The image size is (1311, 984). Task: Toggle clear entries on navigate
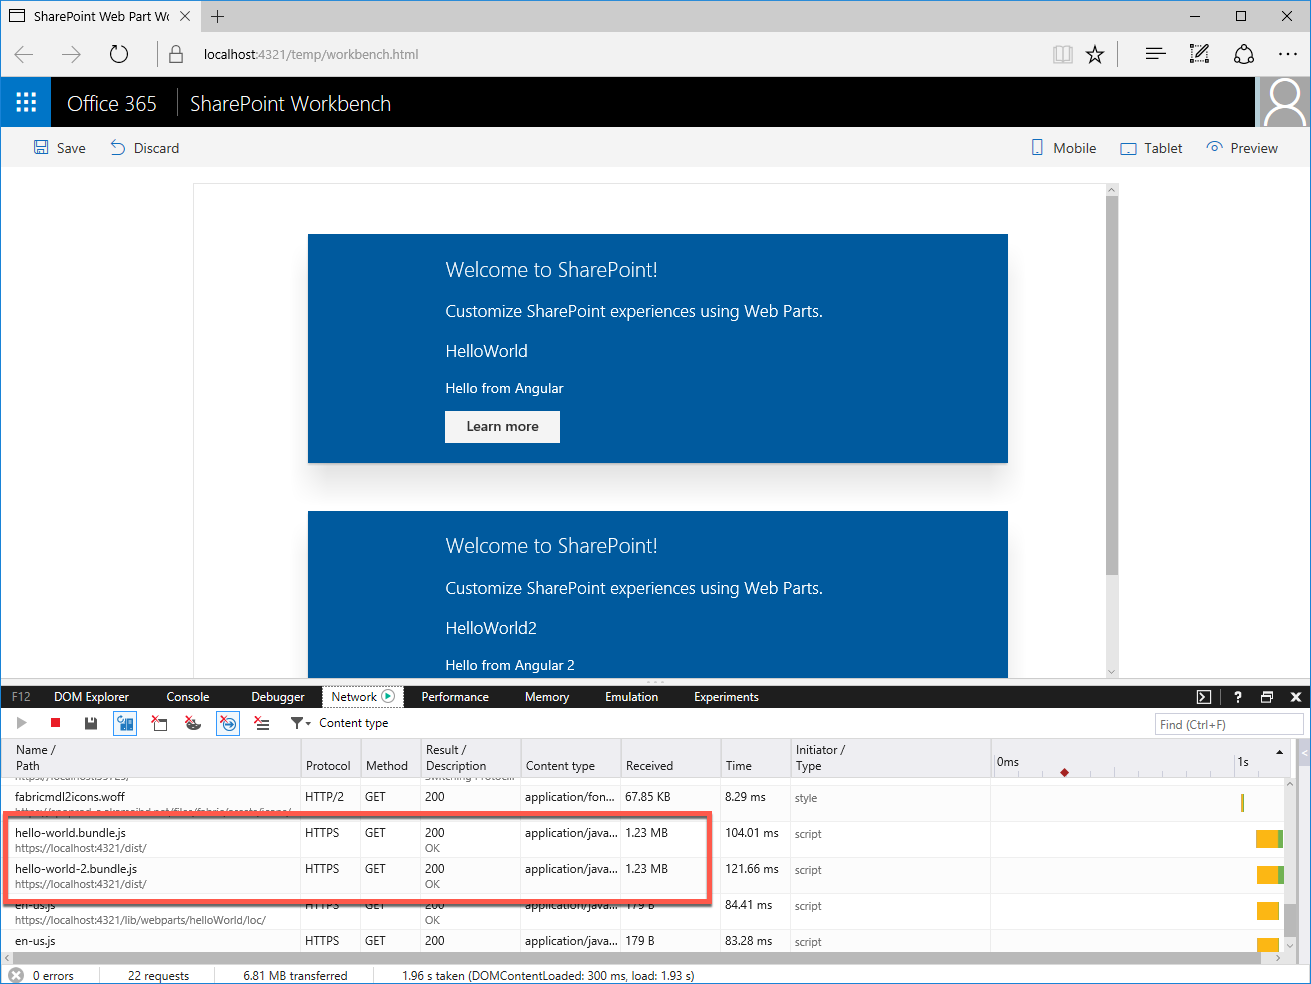coord(228,723)
